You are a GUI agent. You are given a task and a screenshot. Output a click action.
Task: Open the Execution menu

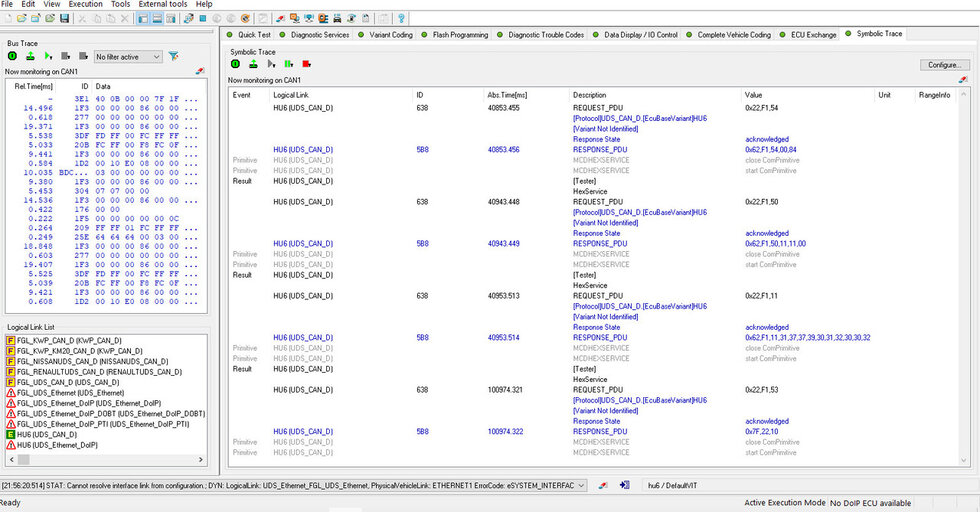click(85, 5)
